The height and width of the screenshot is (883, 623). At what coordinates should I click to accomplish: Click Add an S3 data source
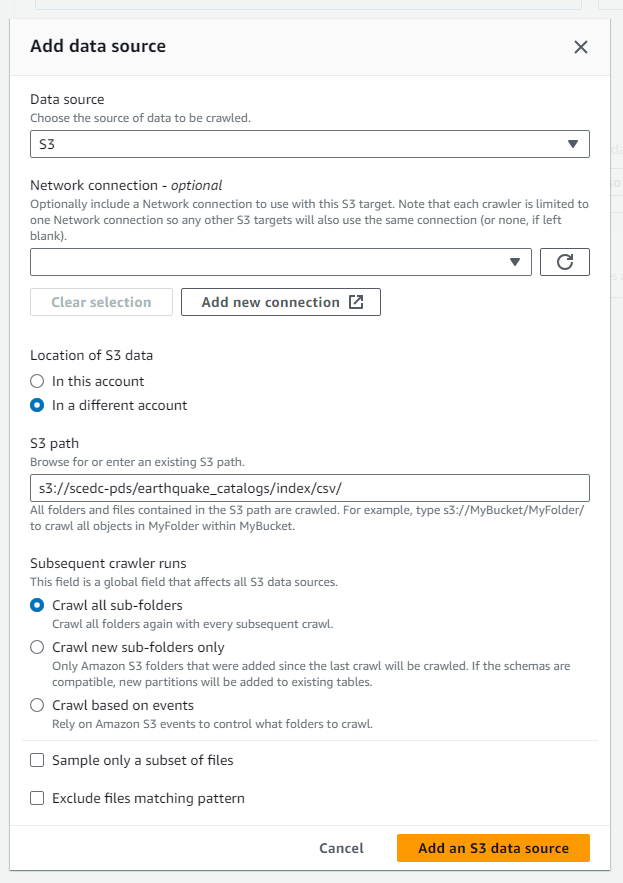tap(493, 848)
